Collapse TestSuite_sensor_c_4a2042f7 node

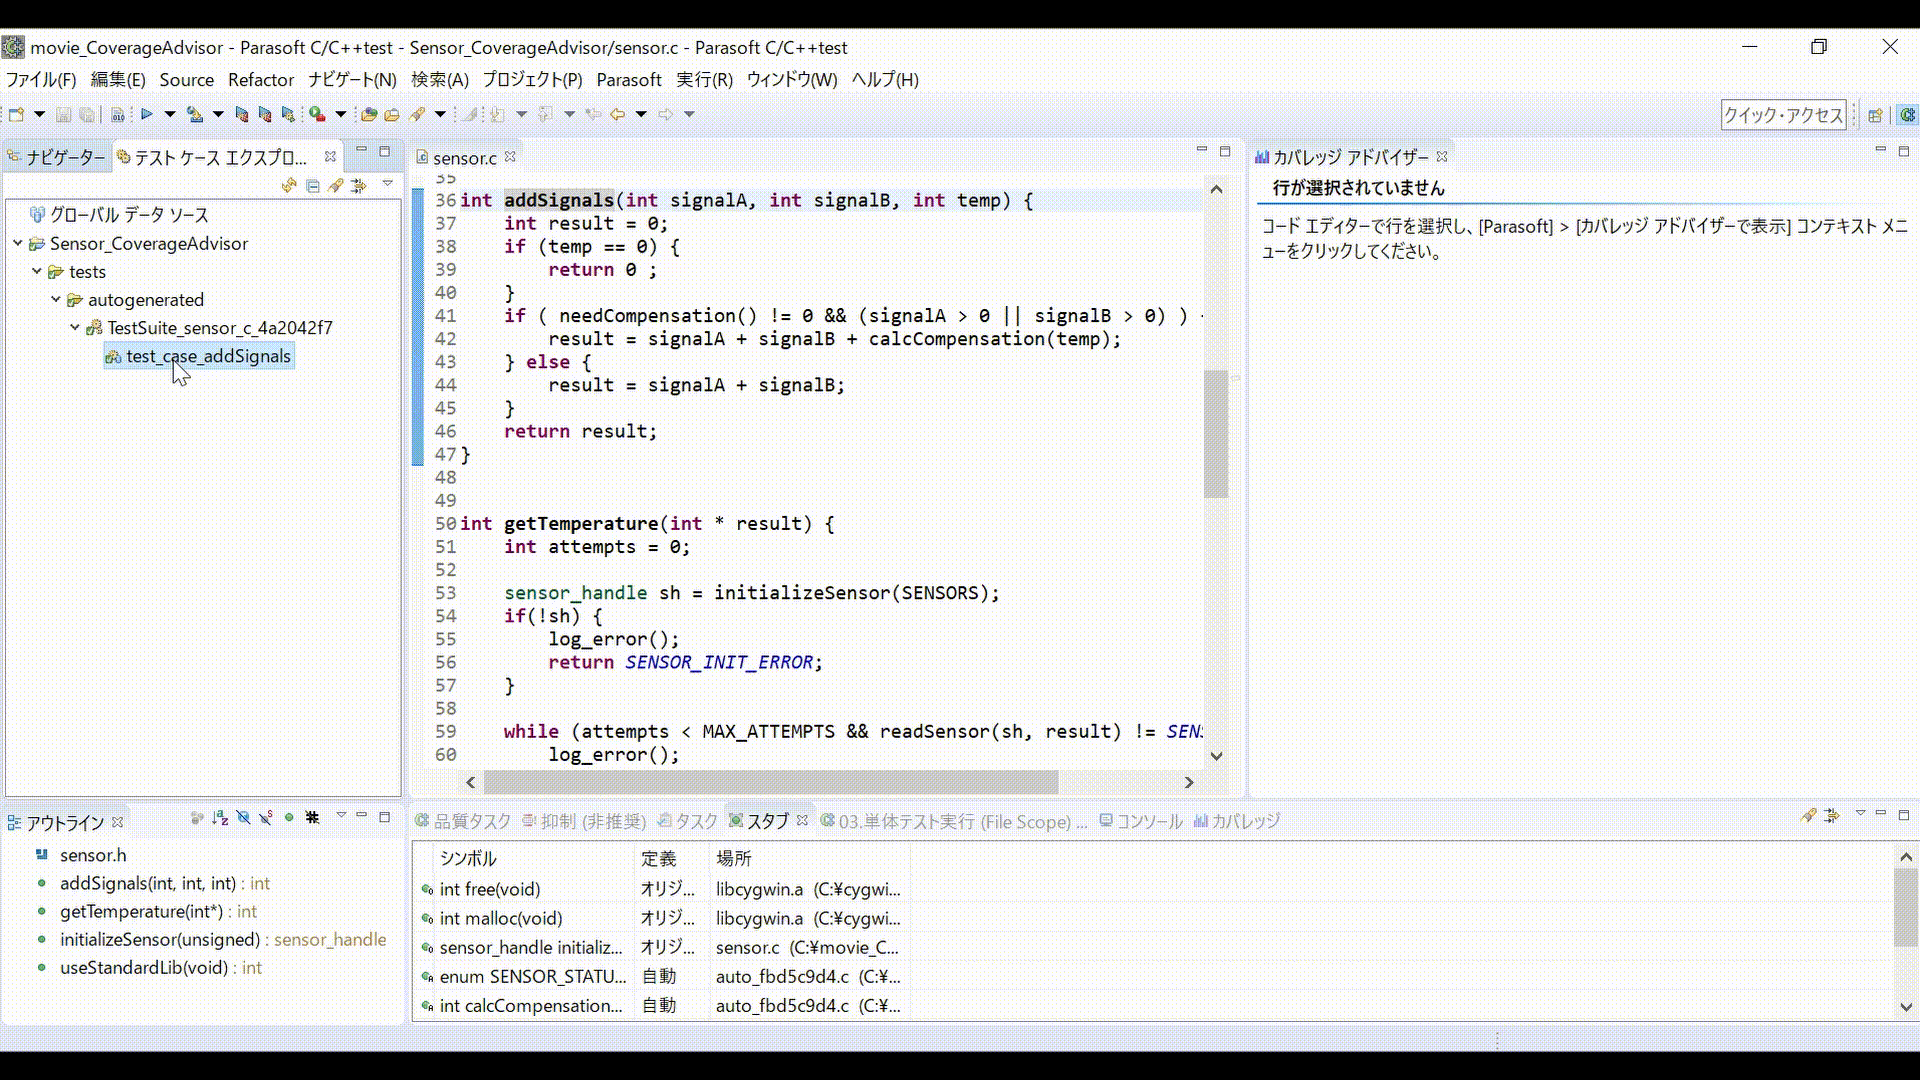[x=75, y=327]
